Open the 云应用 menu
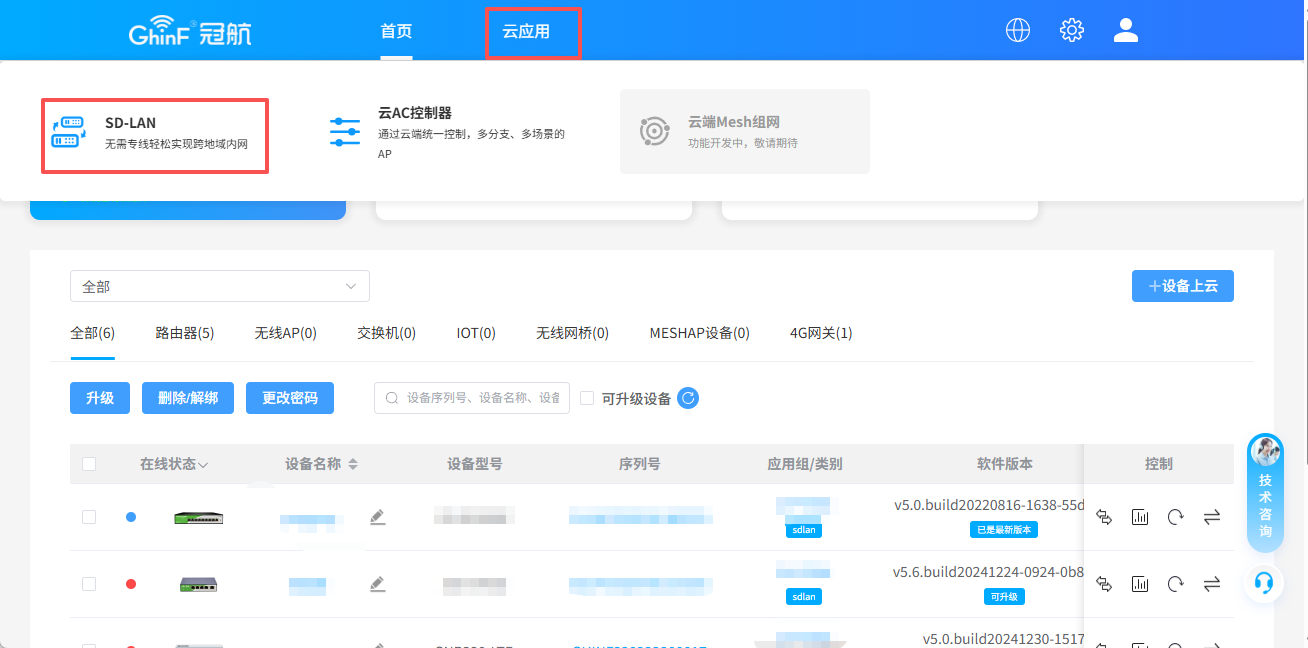The image size is (1308, 648). pos(526,32)
